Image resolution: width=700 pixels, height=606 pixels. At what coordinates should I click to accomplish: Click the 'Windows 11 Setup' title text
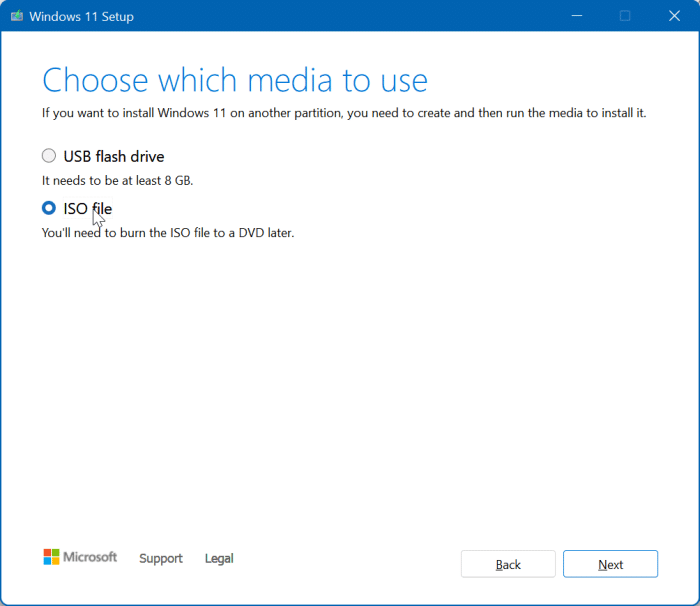click(81, 17)
